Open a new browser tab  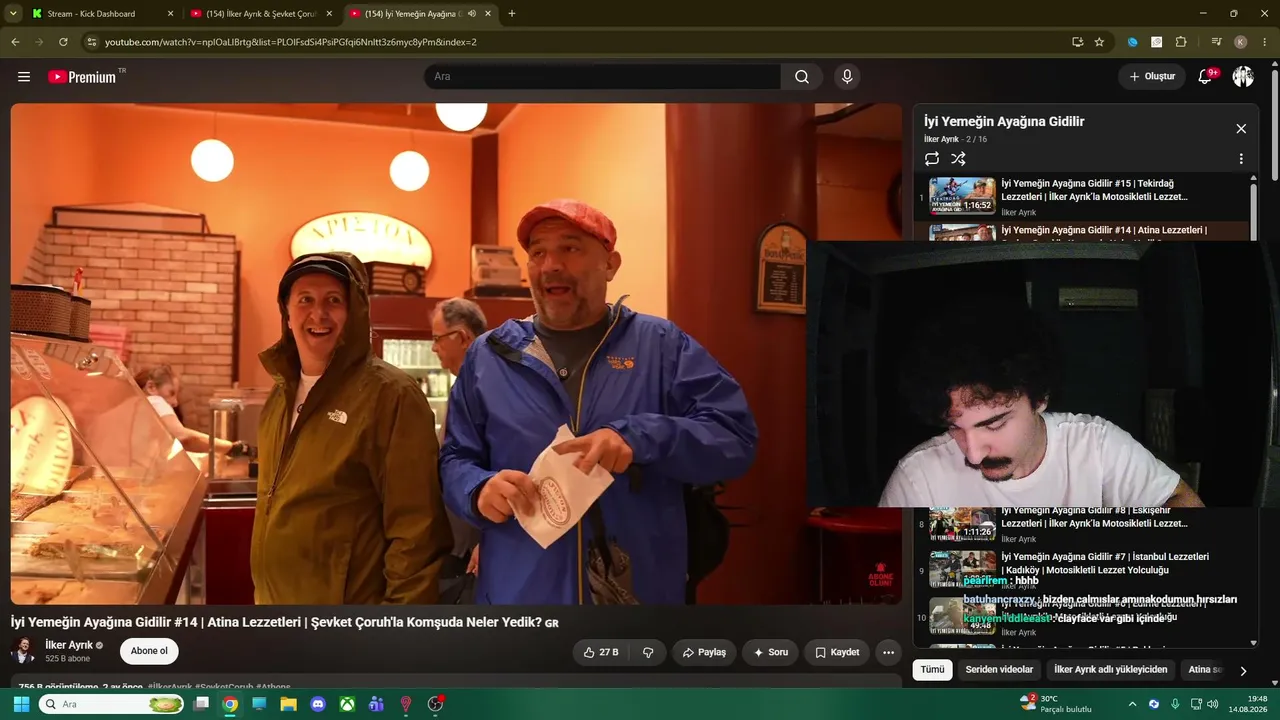pos(512,14)
